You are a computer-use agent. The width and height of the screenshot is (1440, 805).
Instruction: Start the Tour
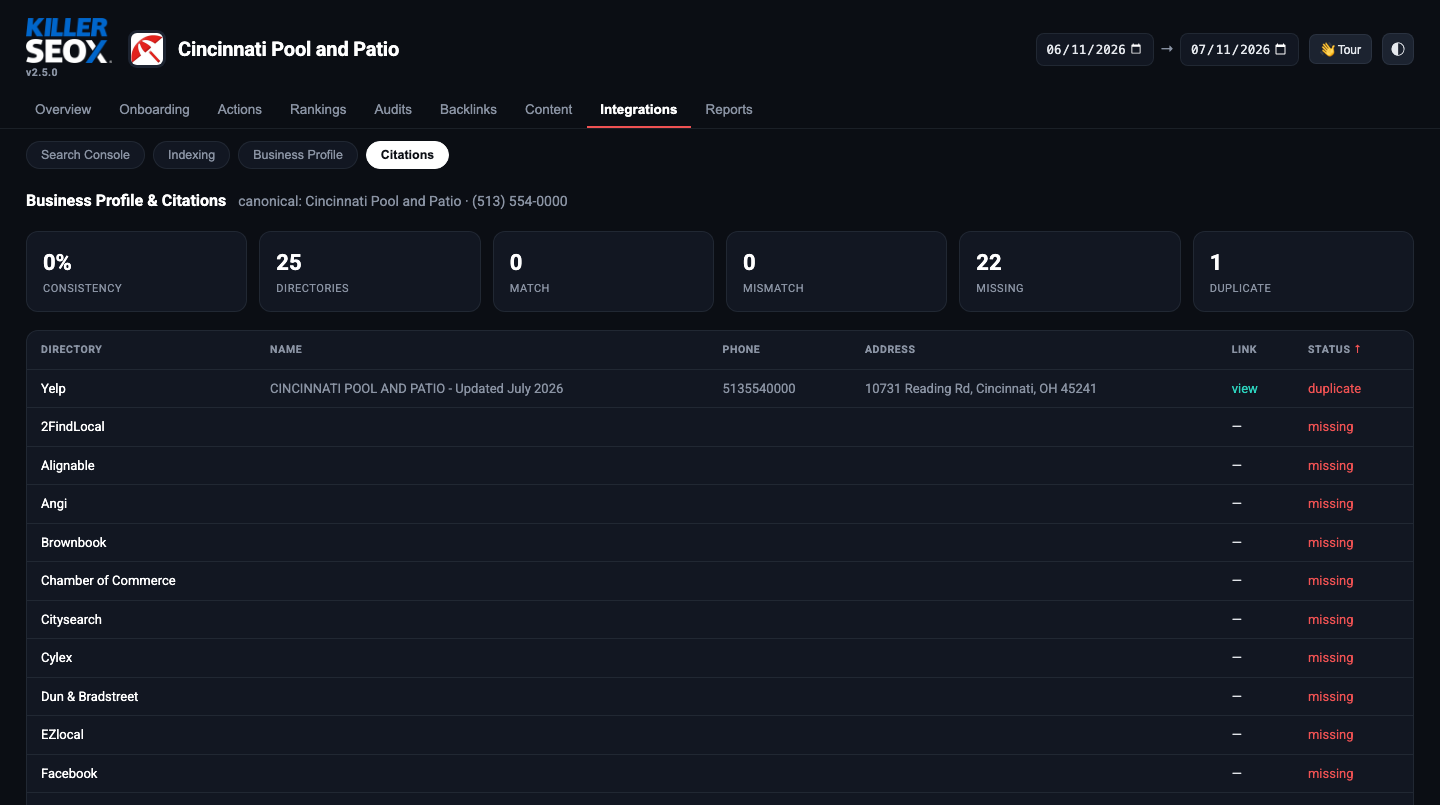1340,49
